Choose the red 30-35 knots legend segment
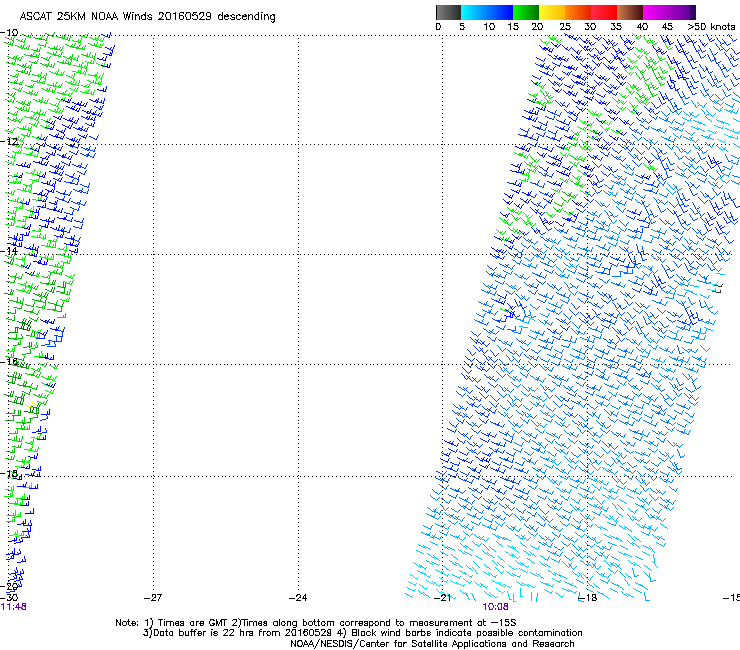The height and width of the screenshot is (650, 740). pyautogui.click(x=604, y=12)
